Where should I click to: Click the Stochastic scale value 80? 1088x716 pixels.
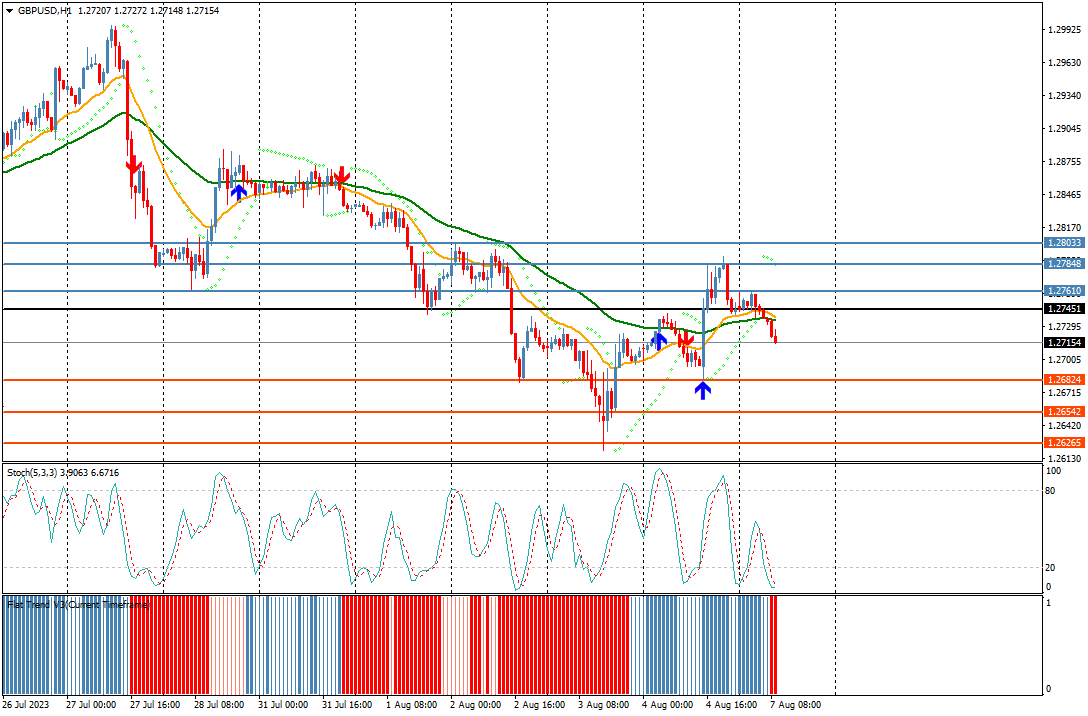click(x=1051, y=491)
